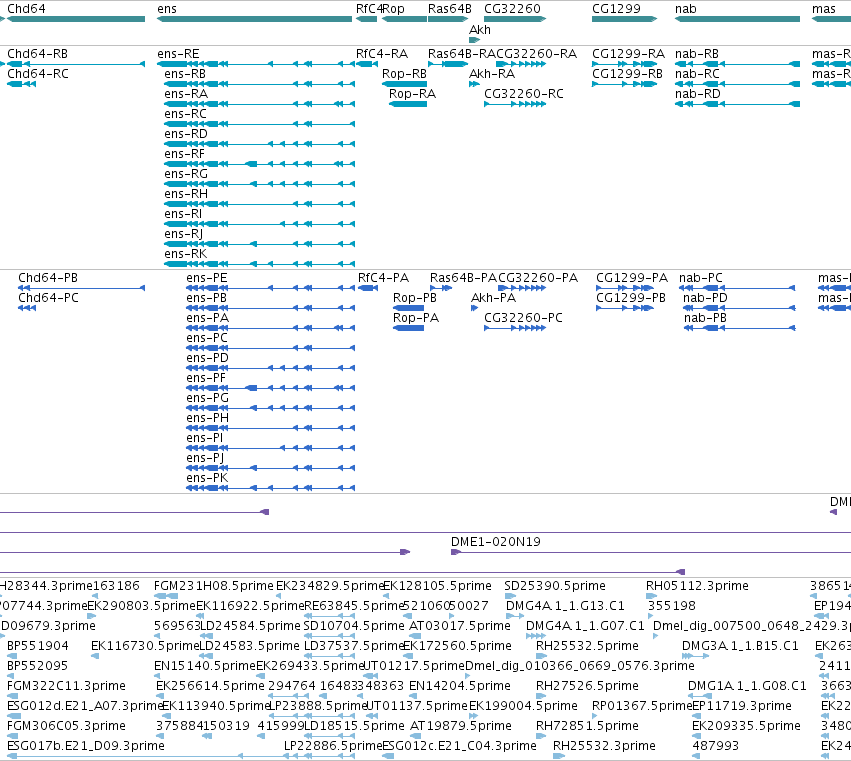Click the CG32260-PC protein label
The height and width of the screenshot is (761, 851).
pyautogui.click(x=523, y=318)
